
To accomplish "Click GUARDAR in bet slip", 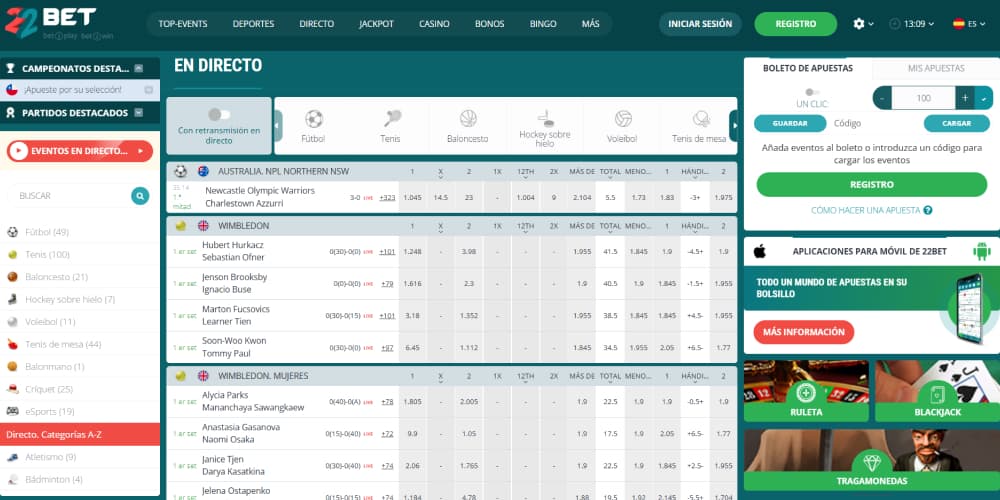I will (790, 124).
